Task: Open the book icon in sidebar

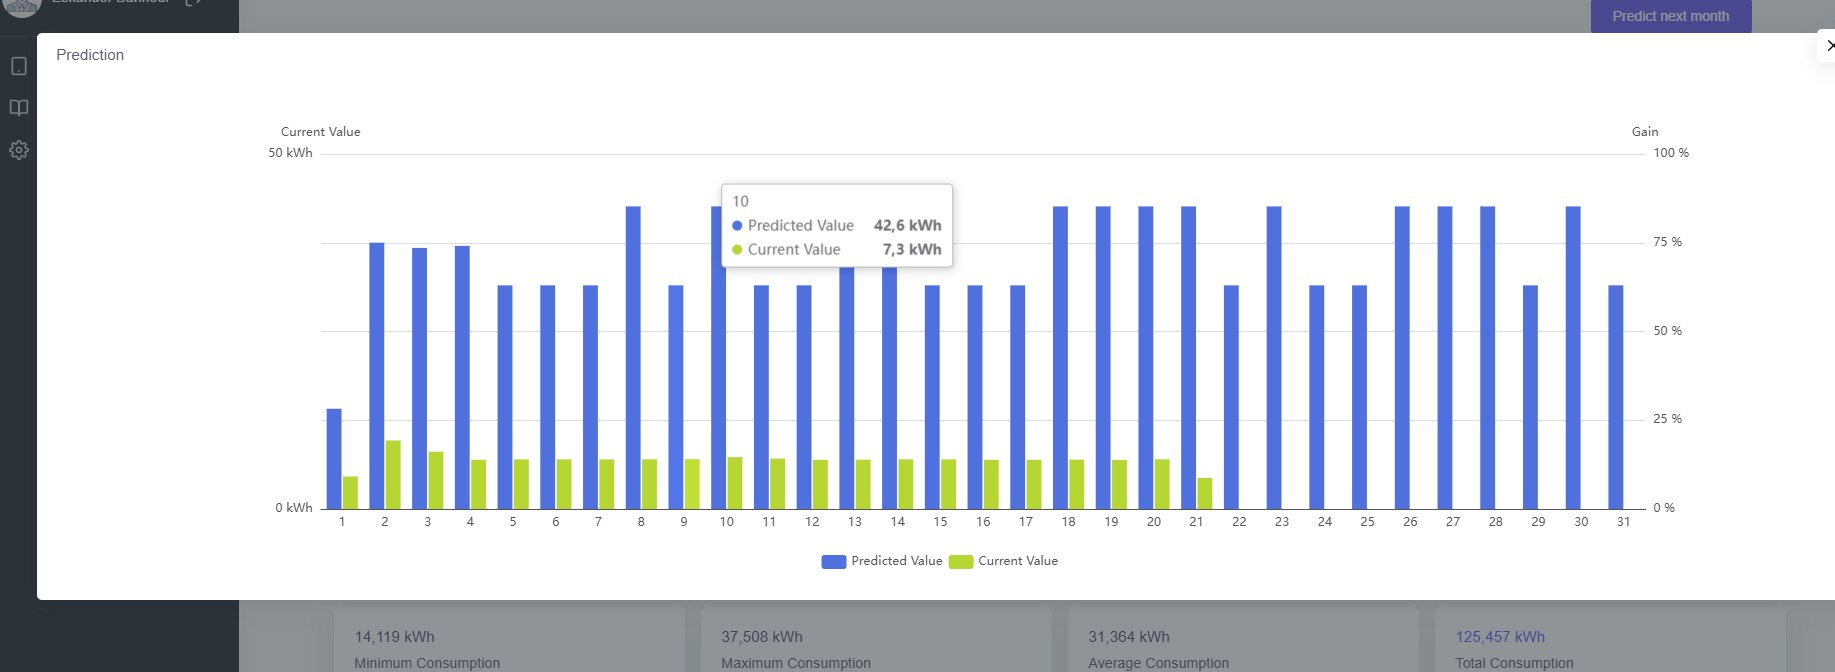Action: pos(18,108)
